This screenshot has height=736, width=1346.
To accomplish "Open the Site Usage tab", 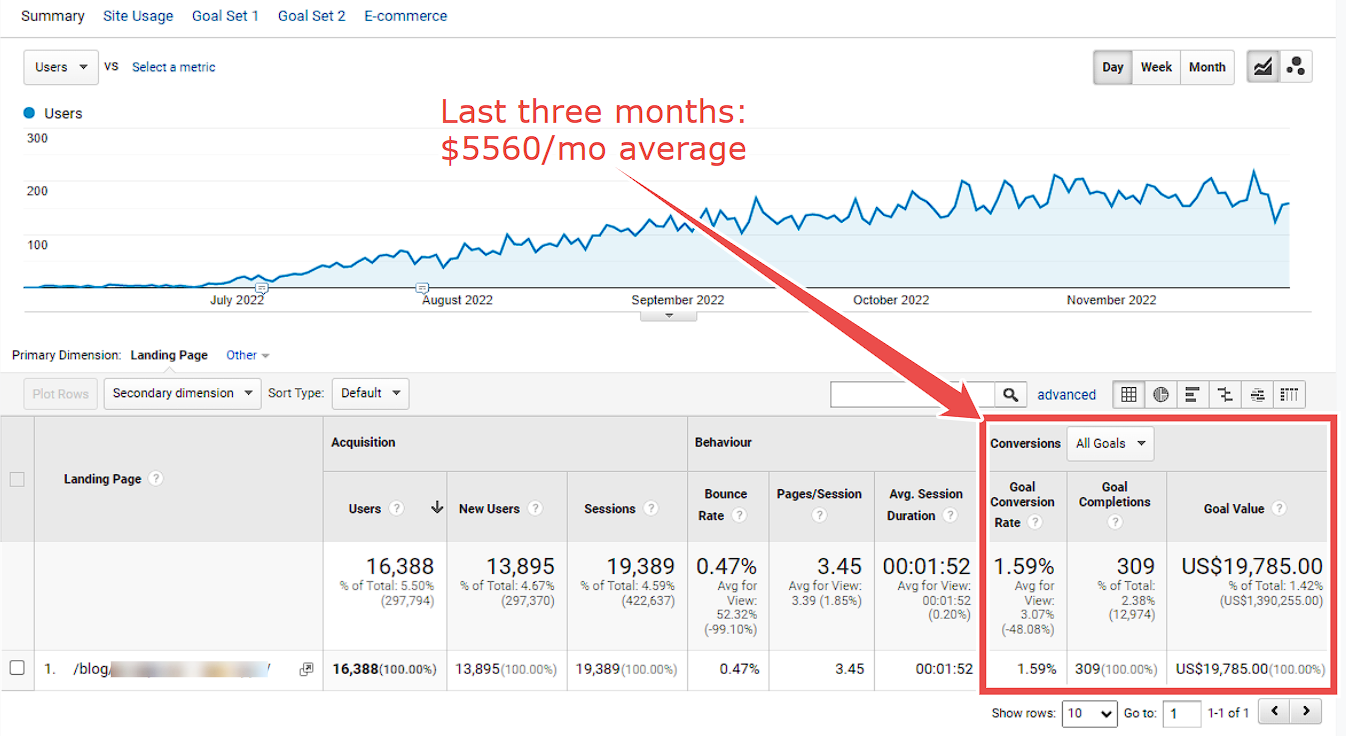I will coord(138,16).
